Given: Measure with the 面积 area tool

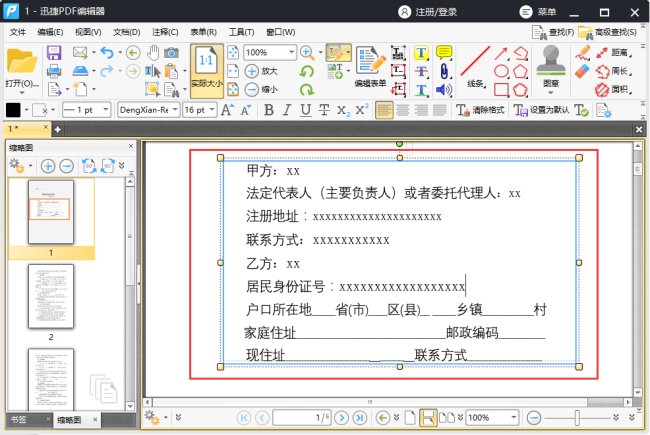Looking at the screenshot, I should (614, 89).
